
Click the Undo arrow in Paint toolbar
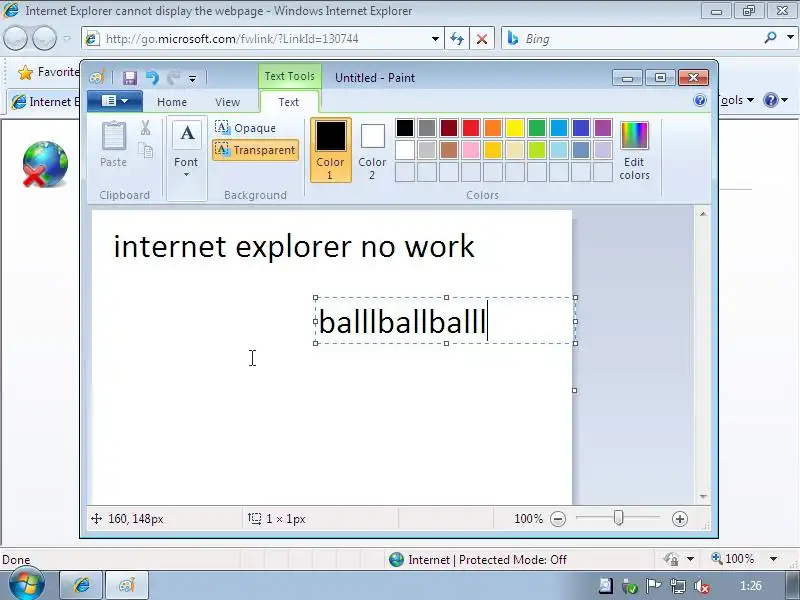(x=152, y=78)
